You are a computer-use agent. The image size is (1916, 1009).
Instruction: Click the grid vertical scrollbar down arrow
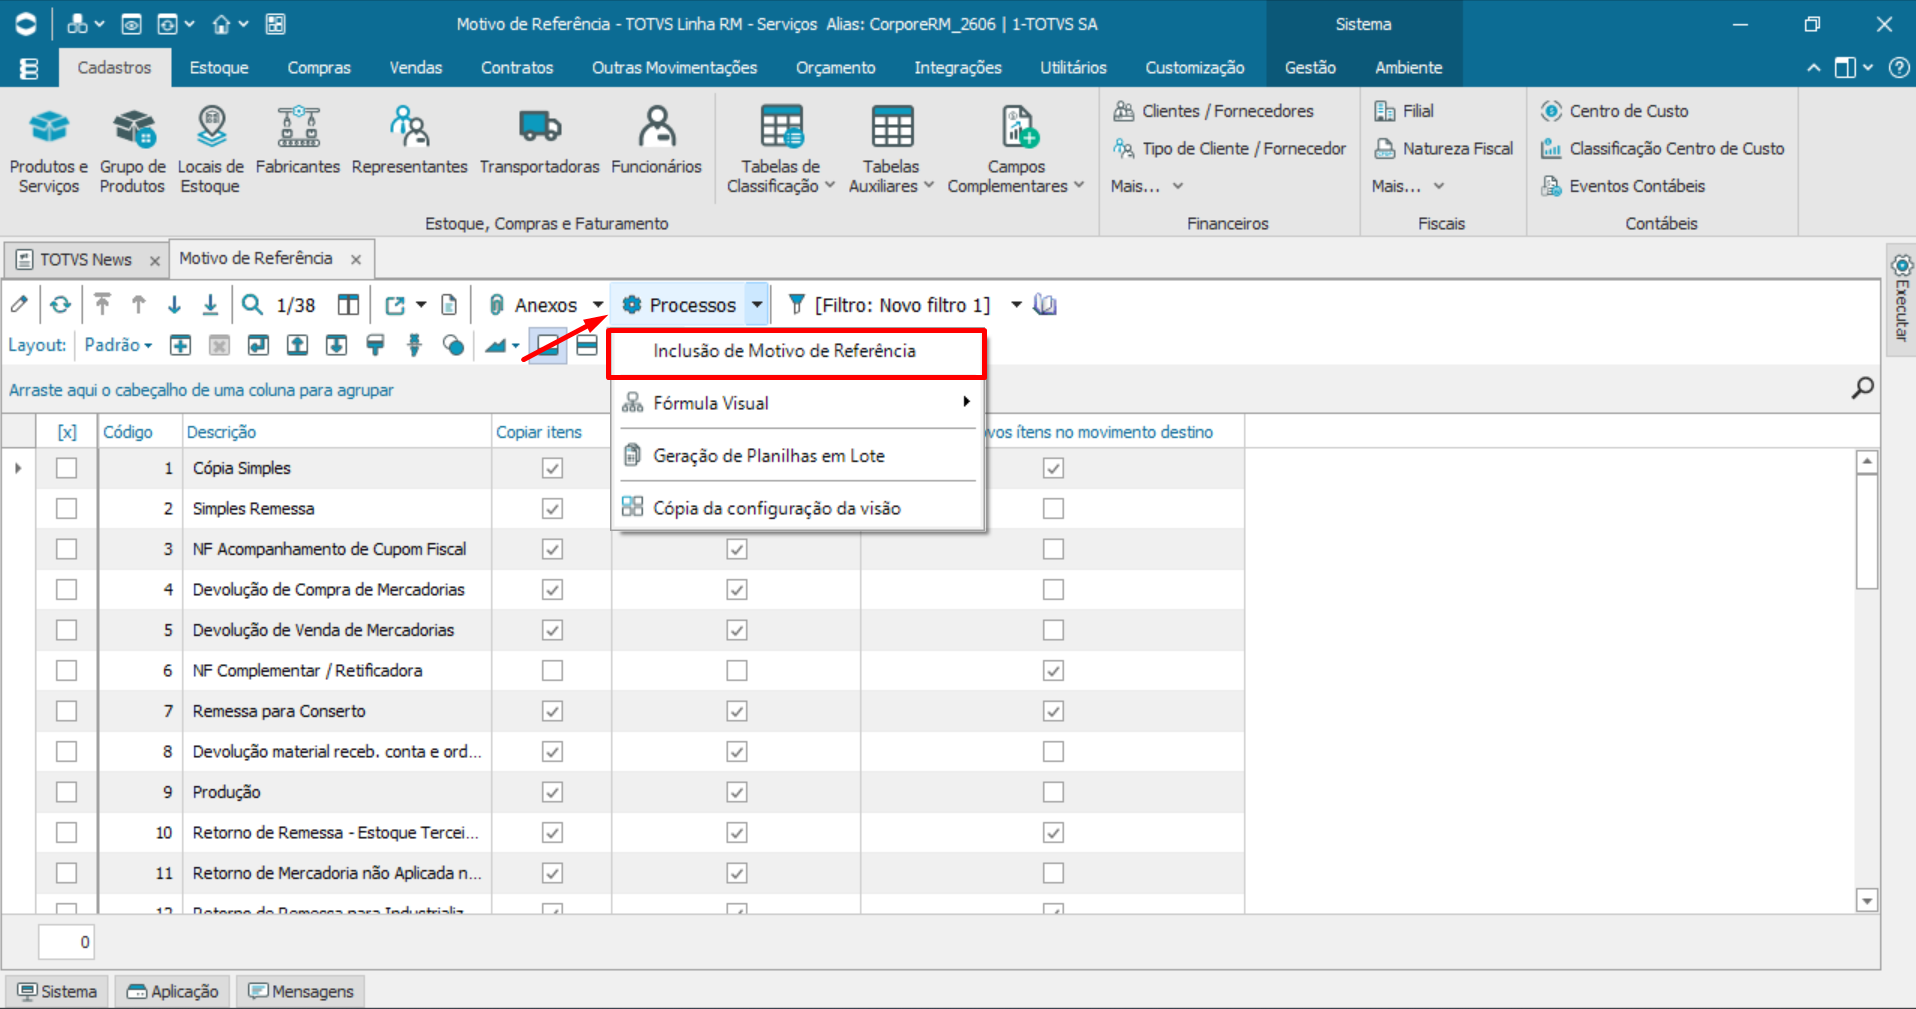1867,901
